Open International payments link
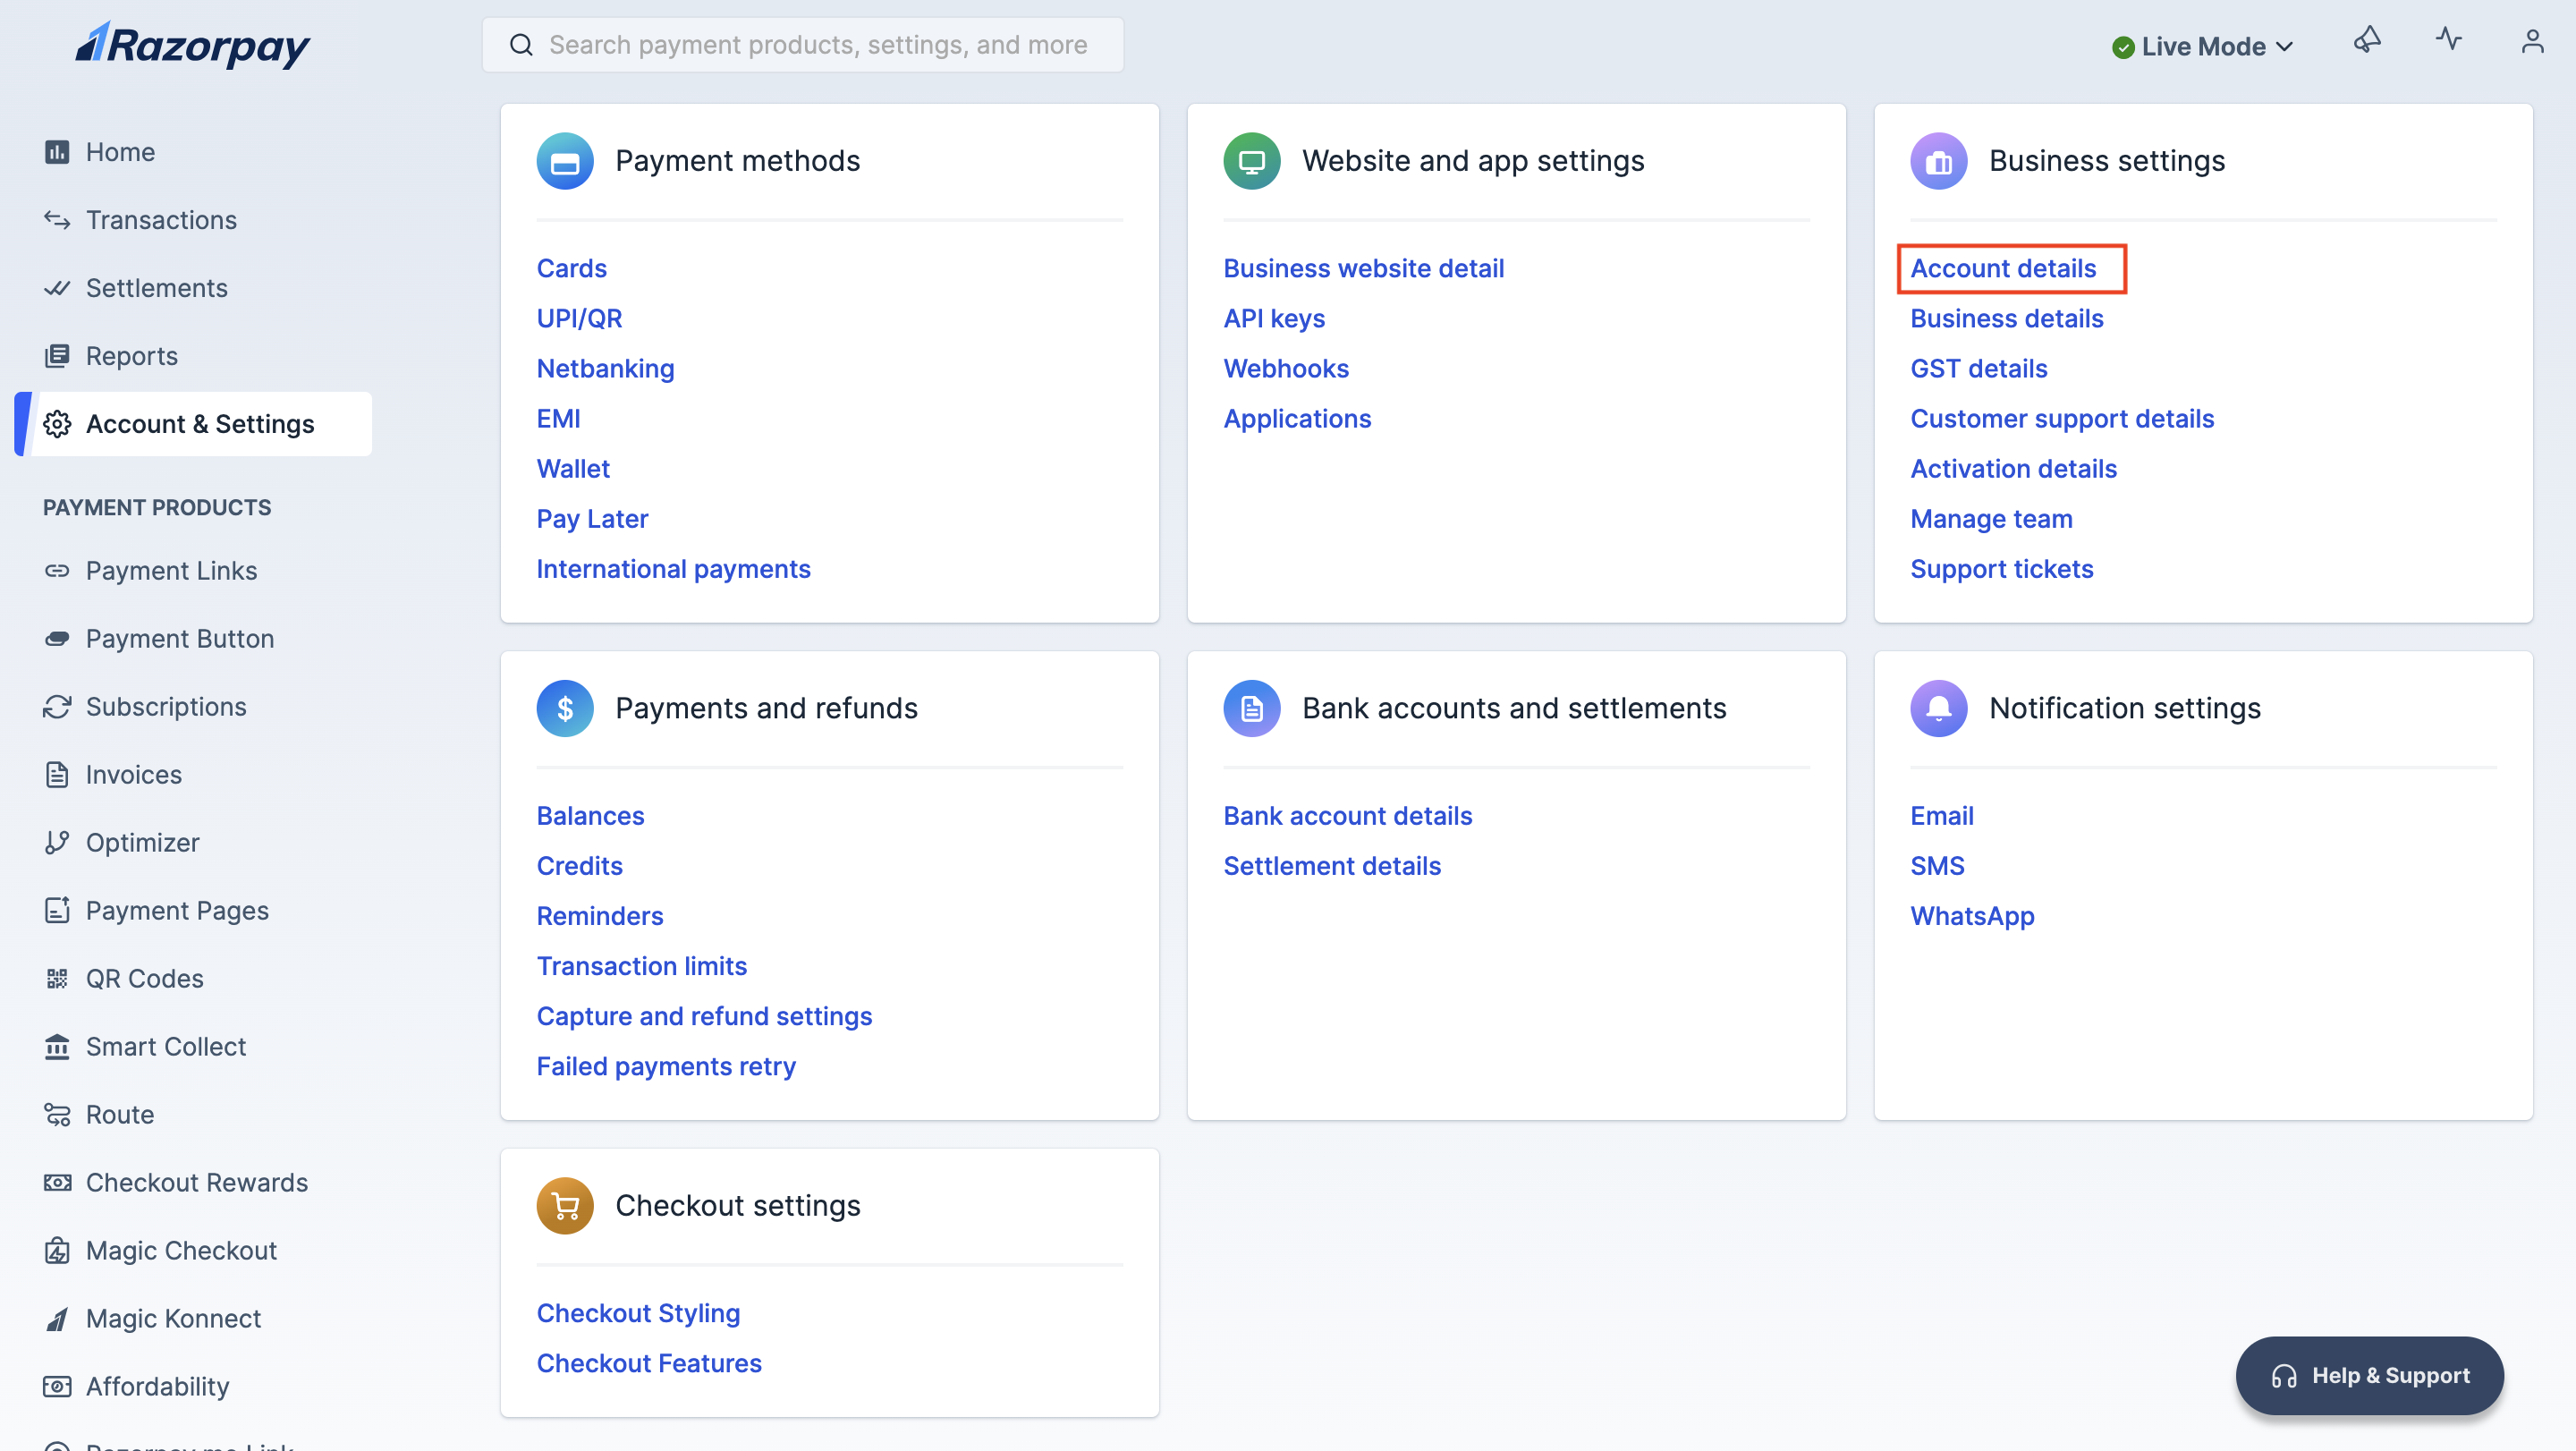The width and height of the screenshot is (2576, 1451). [x=674, y=569]
